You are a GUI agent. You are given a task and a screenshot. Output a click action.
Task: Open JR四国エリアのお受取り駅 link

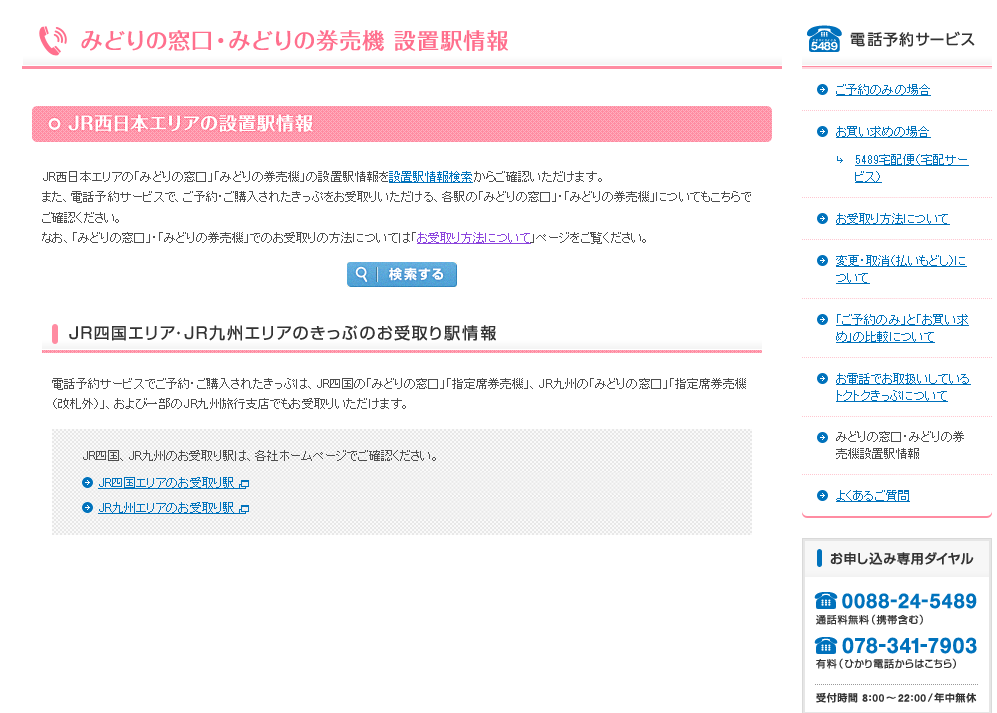coord(166,483)
